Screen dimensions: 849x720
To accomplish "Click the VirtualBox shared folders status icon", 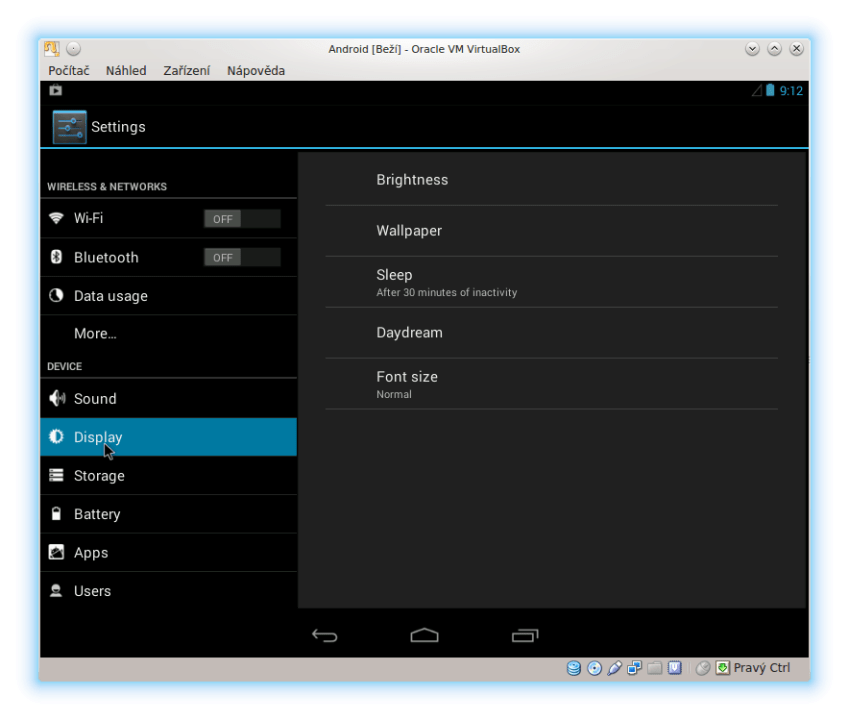I will pos(655,669).
